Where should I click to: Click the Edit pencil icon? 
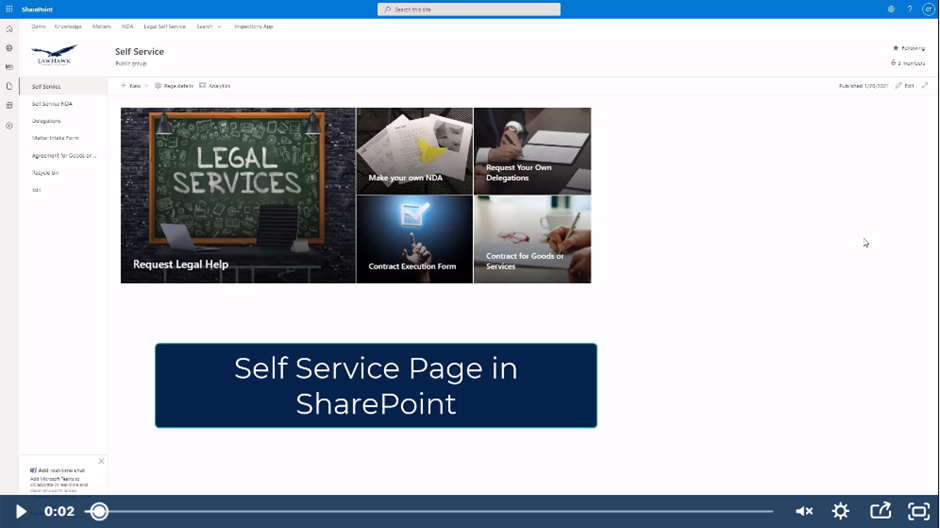click(899, 86)
